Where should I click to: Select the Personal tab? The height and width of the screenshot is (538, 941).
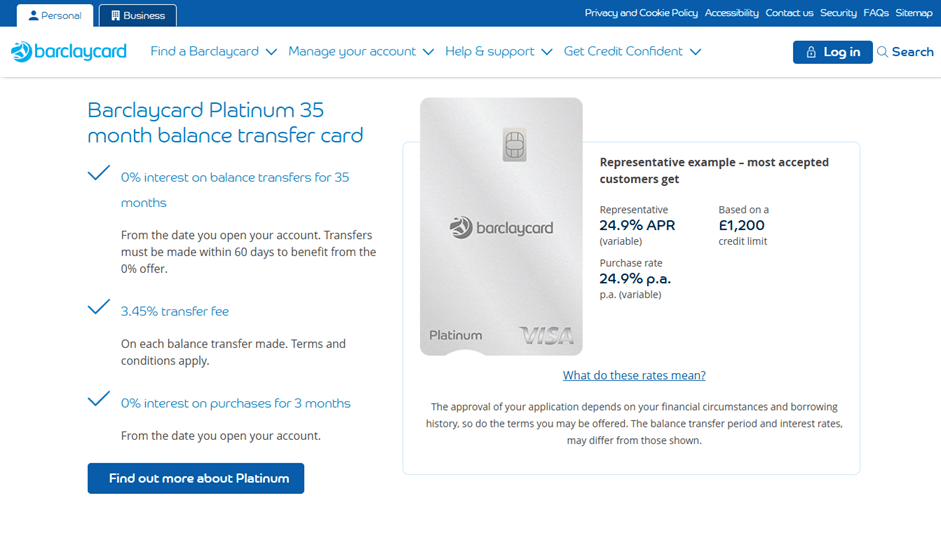pyautogui.click(x=55, y=16)
